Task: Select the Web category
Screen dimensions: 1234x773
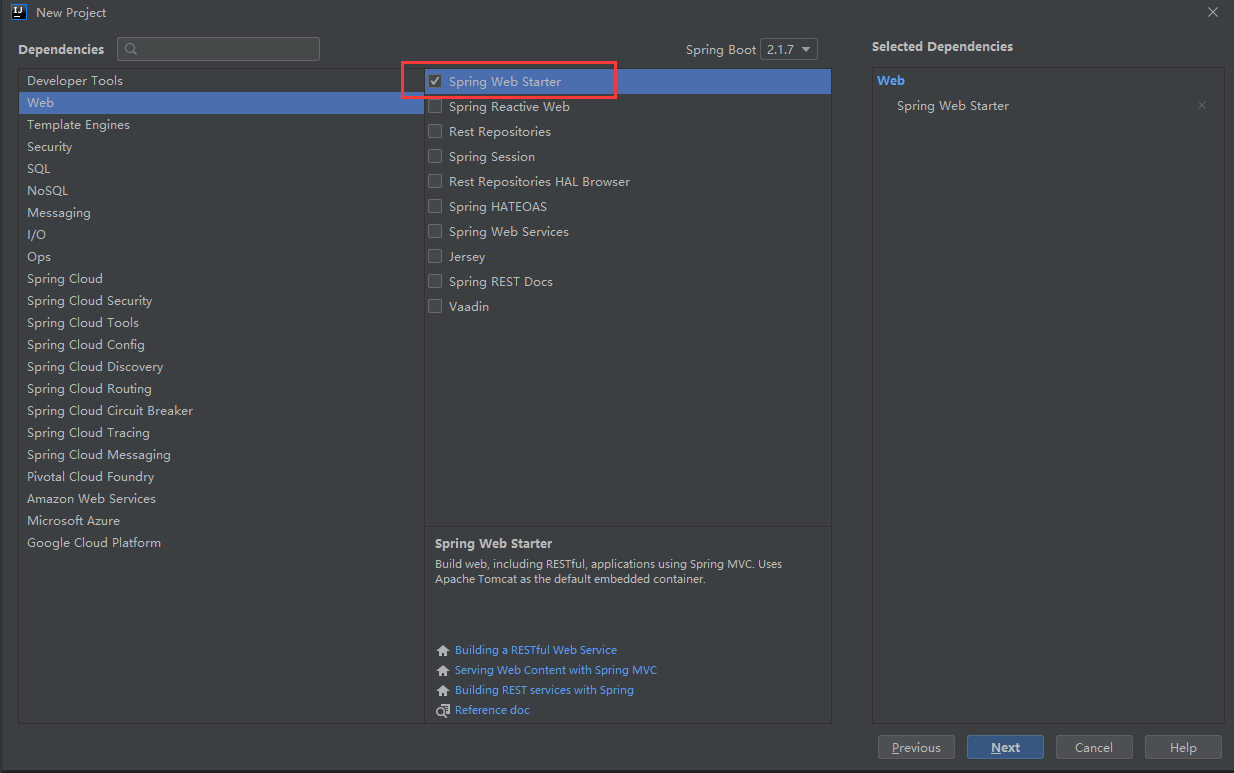Action: pyautogui.click(x=221, y=103)
